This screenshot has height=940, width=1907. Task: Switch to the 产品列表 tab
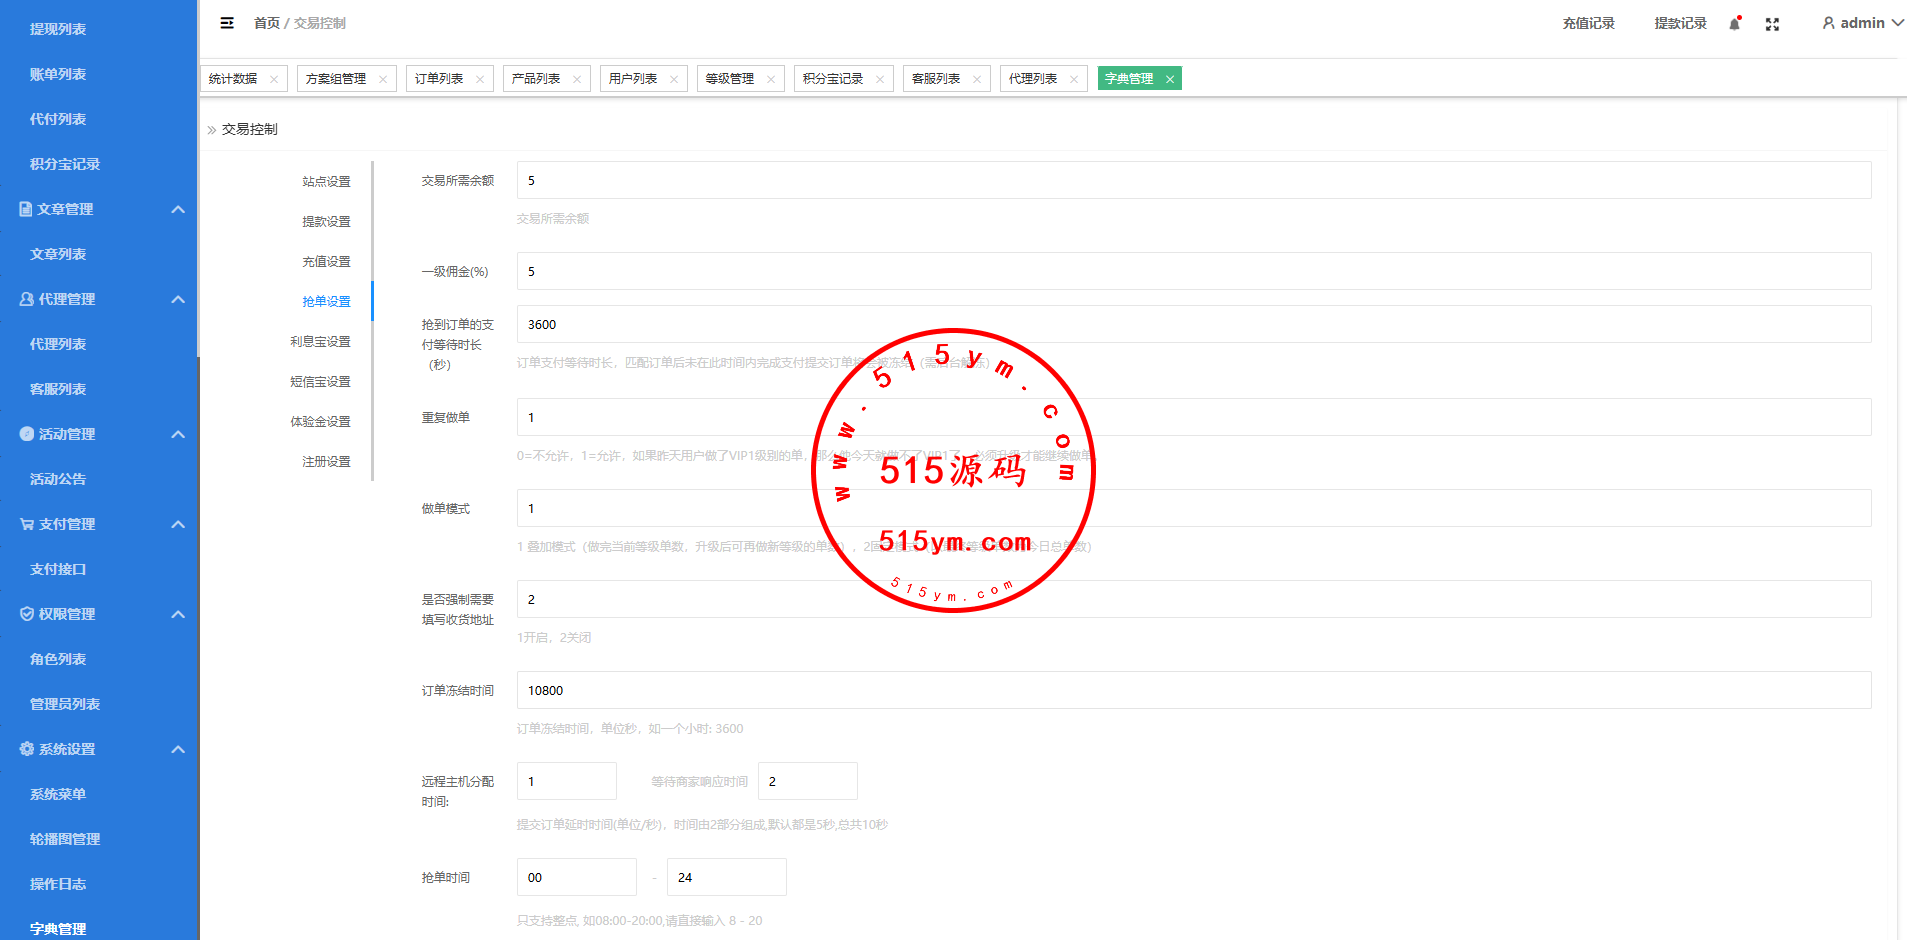pyautogui.click(x=536, y=79)
